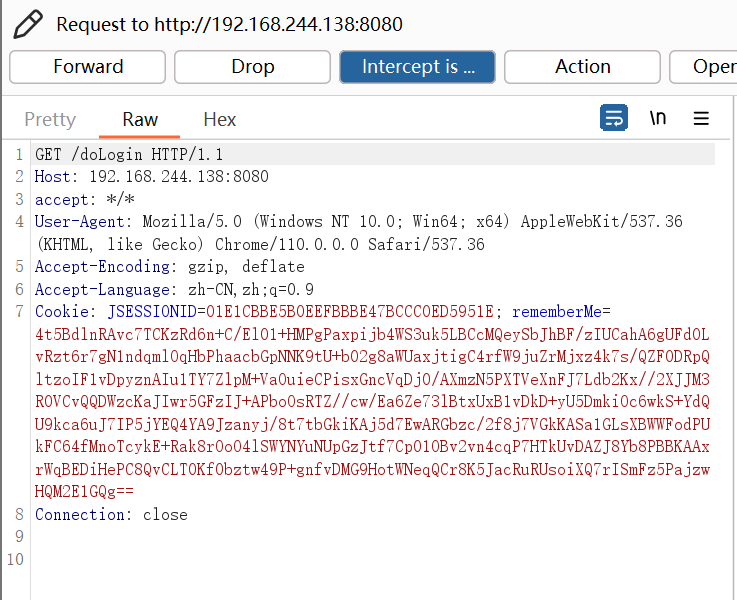Click the close value of Connection
The image size is (737, 600).
point(165,514)
